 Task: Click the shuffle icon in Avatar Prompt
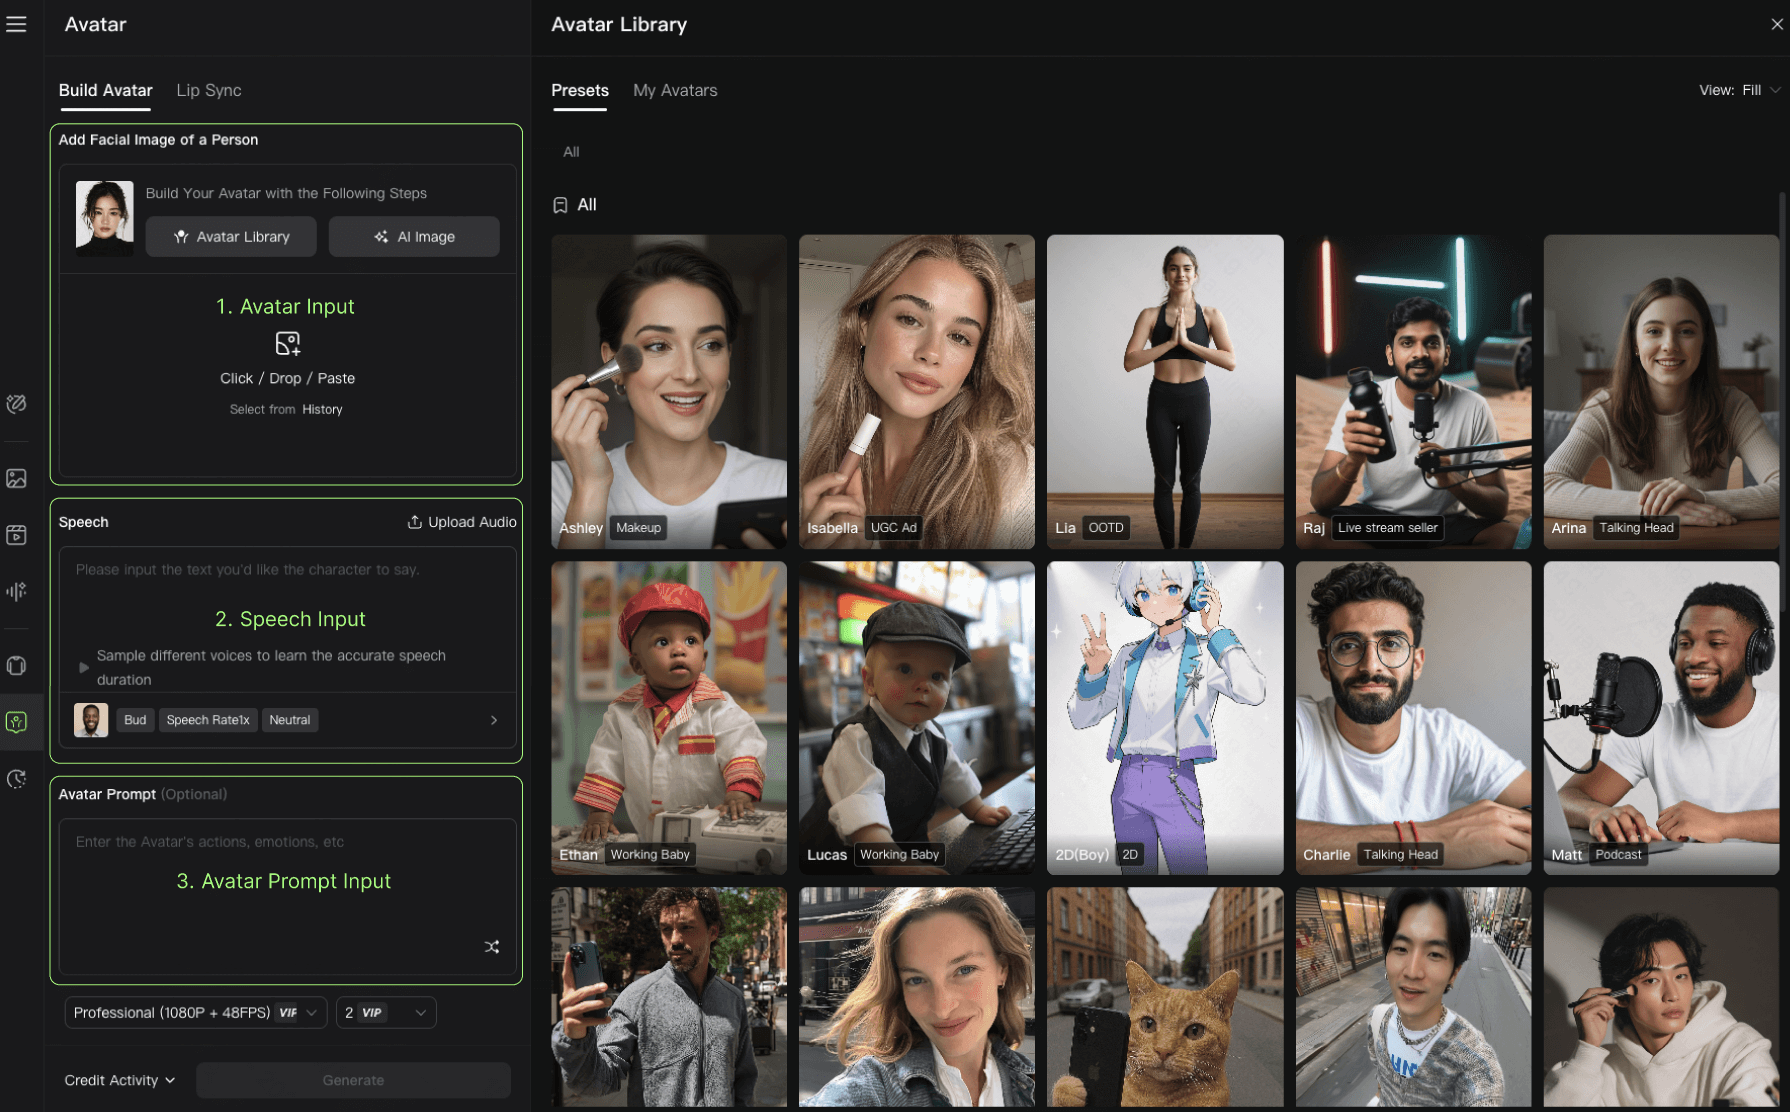[492, 946]
